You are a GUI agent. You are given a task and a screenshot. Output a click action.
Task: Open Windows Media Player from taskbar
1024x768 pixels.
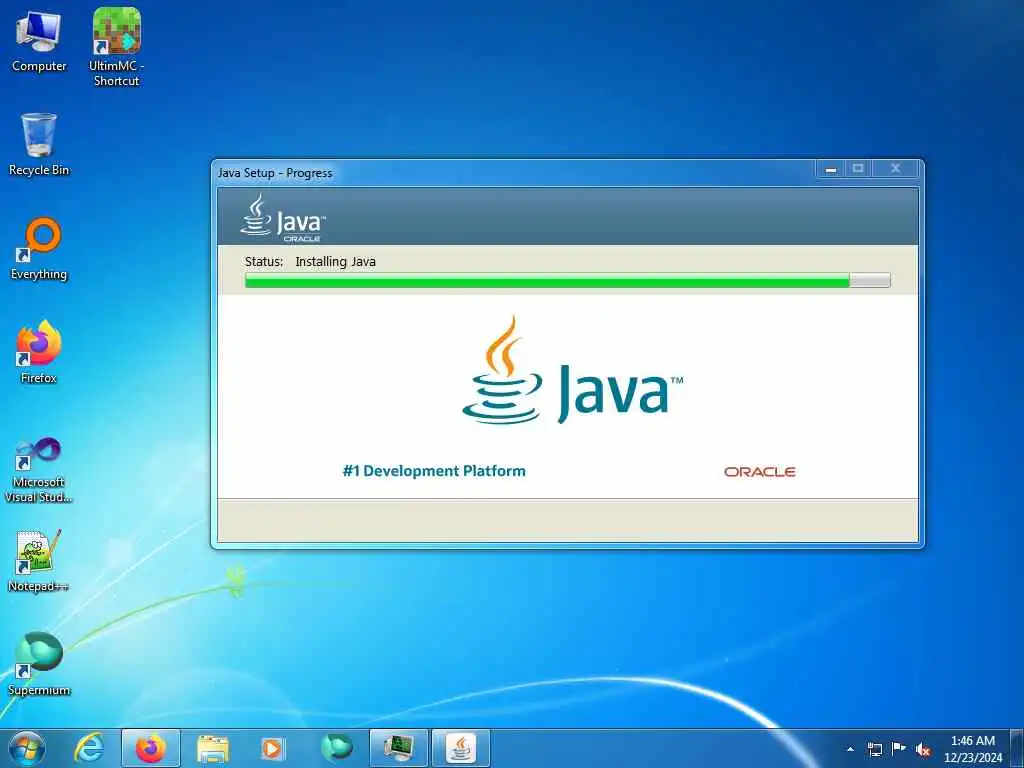coord(272,748)
